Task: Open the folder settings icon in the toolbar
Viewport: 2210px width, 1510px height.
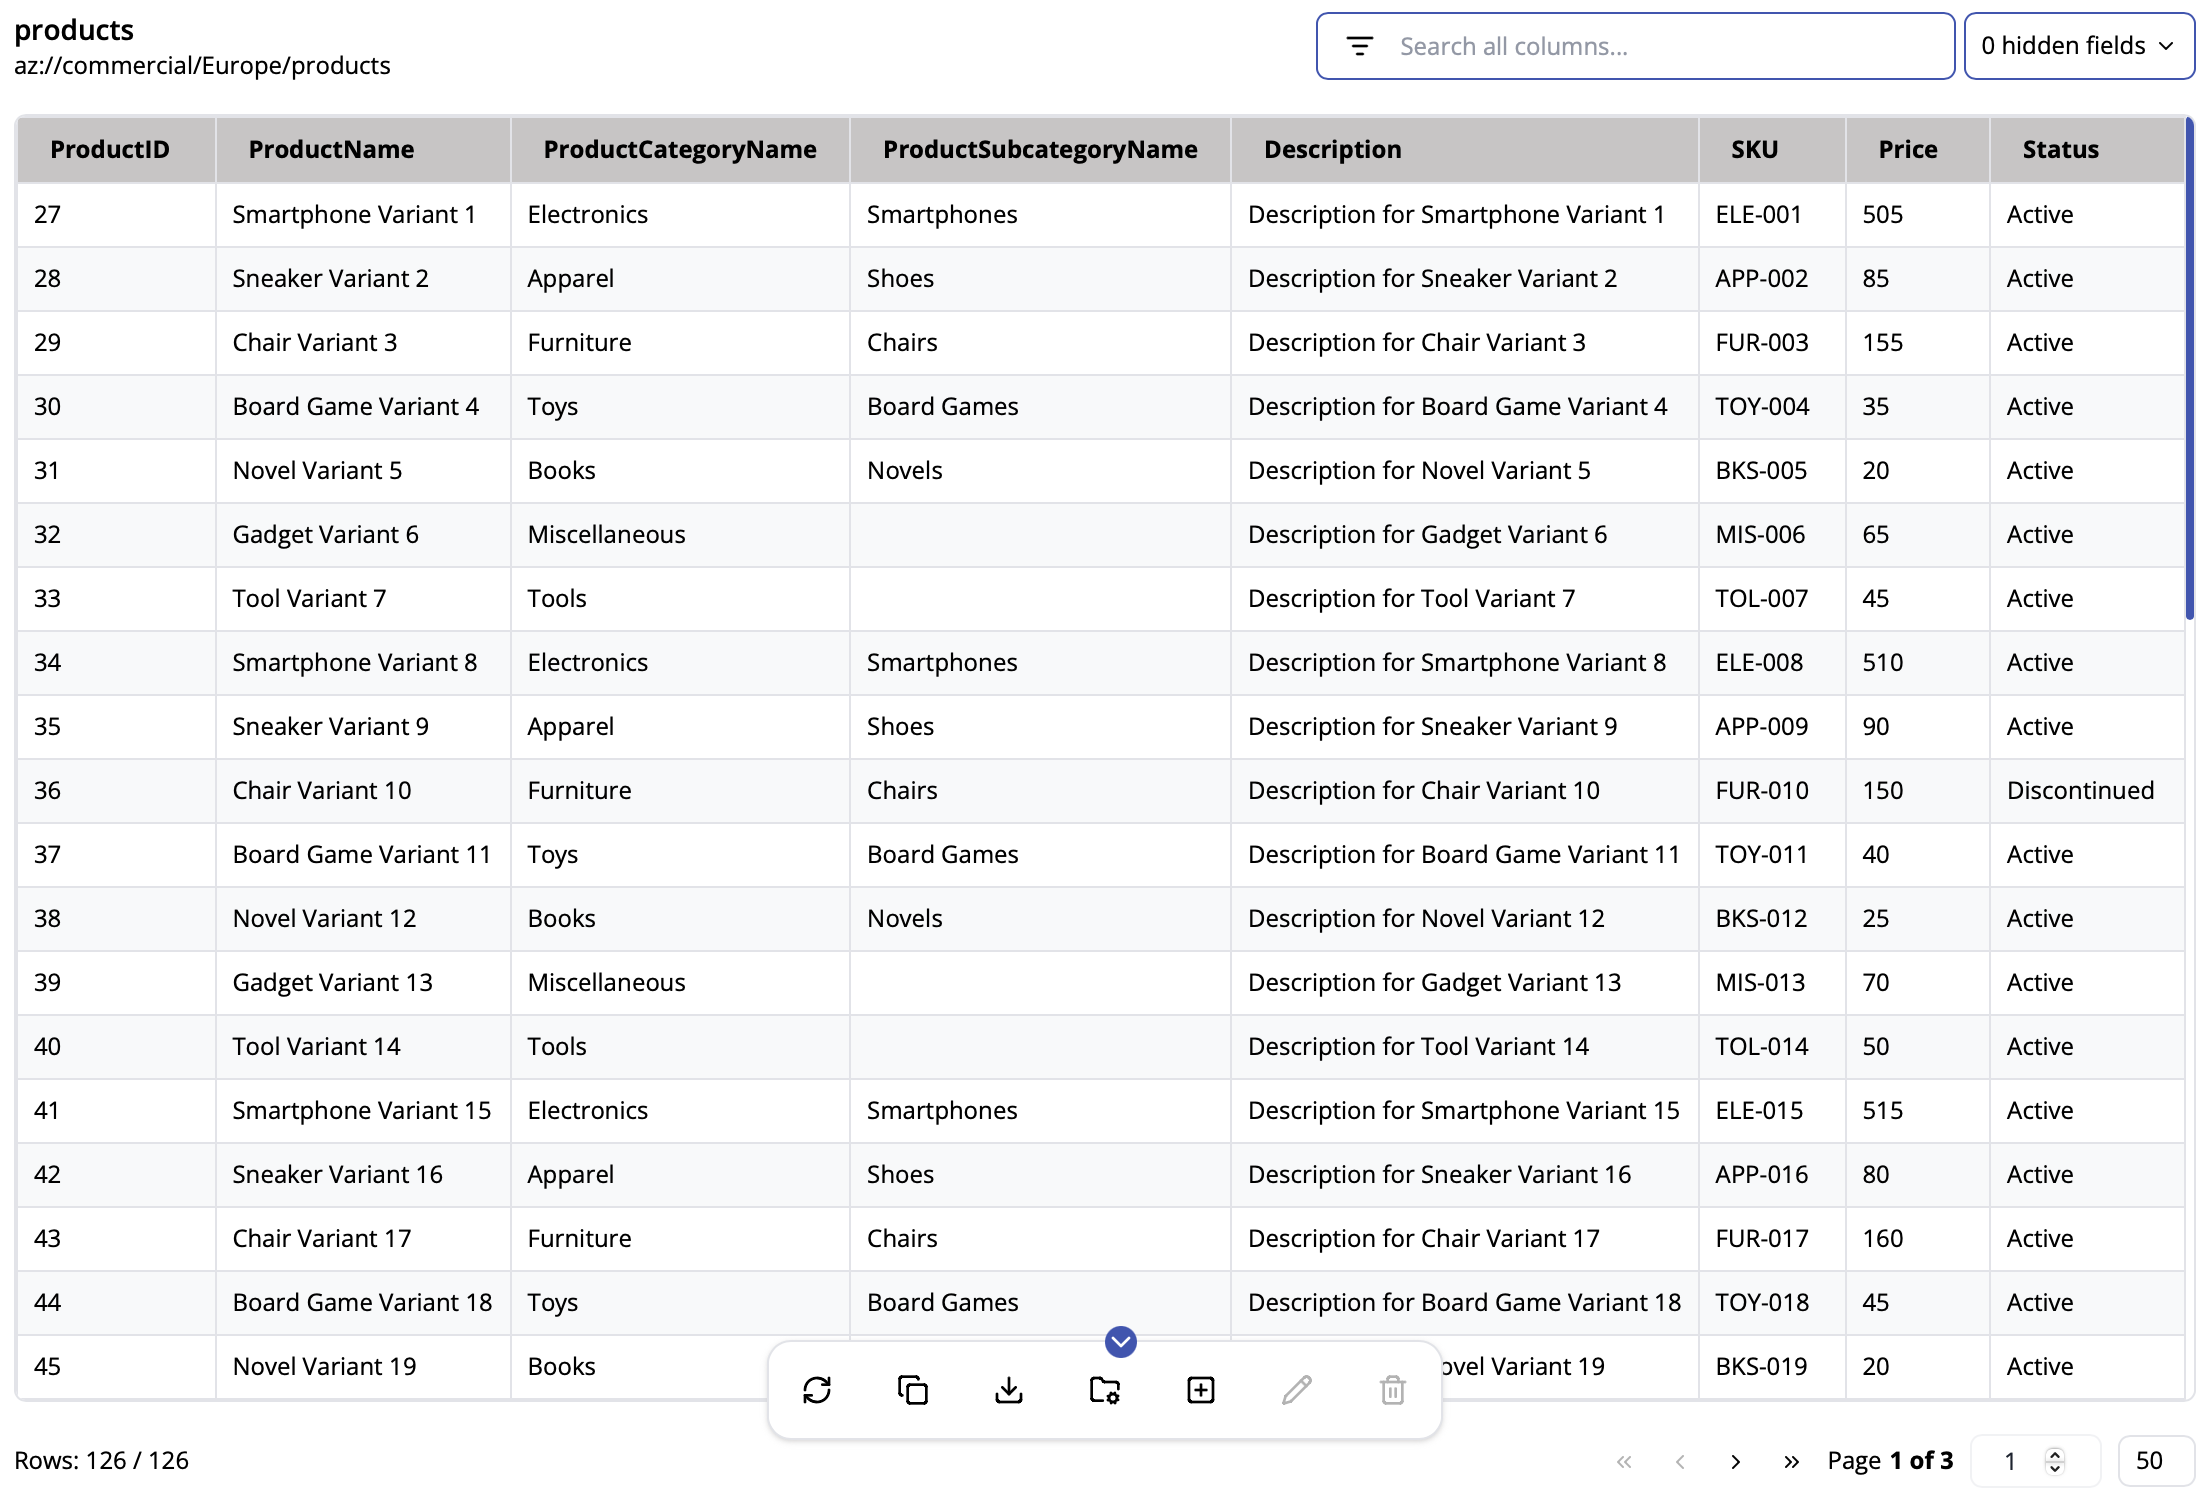Action: [1105, 1390]
